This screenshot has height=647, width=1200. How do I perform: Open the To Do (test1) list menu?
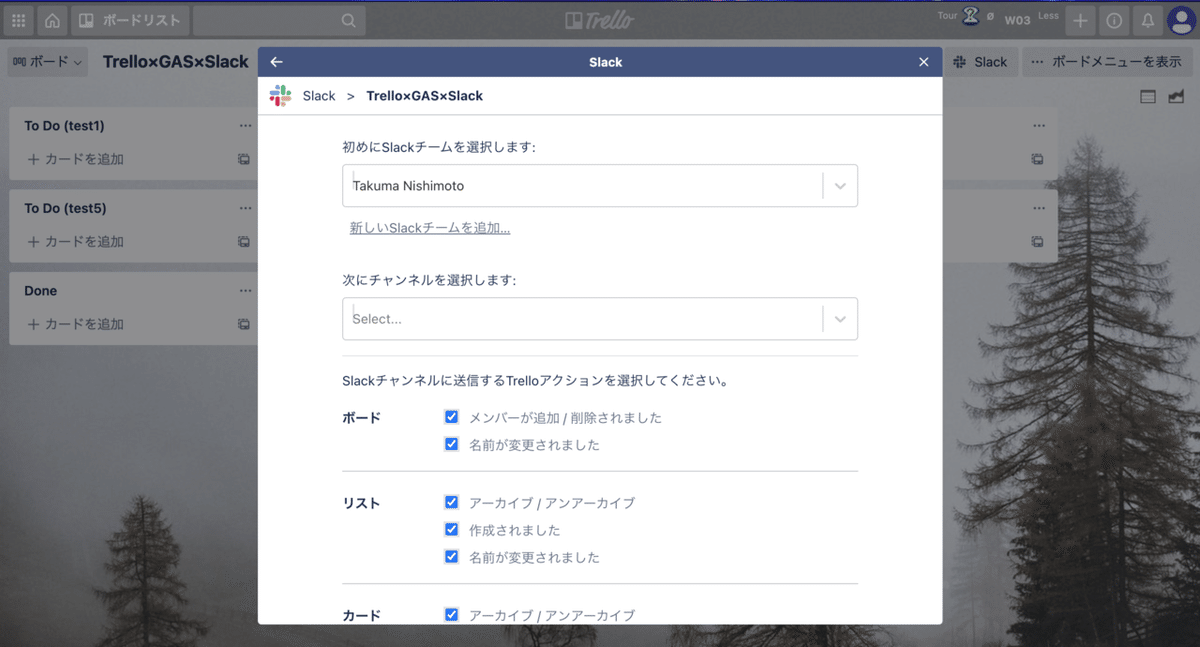(x=245, y=125)
